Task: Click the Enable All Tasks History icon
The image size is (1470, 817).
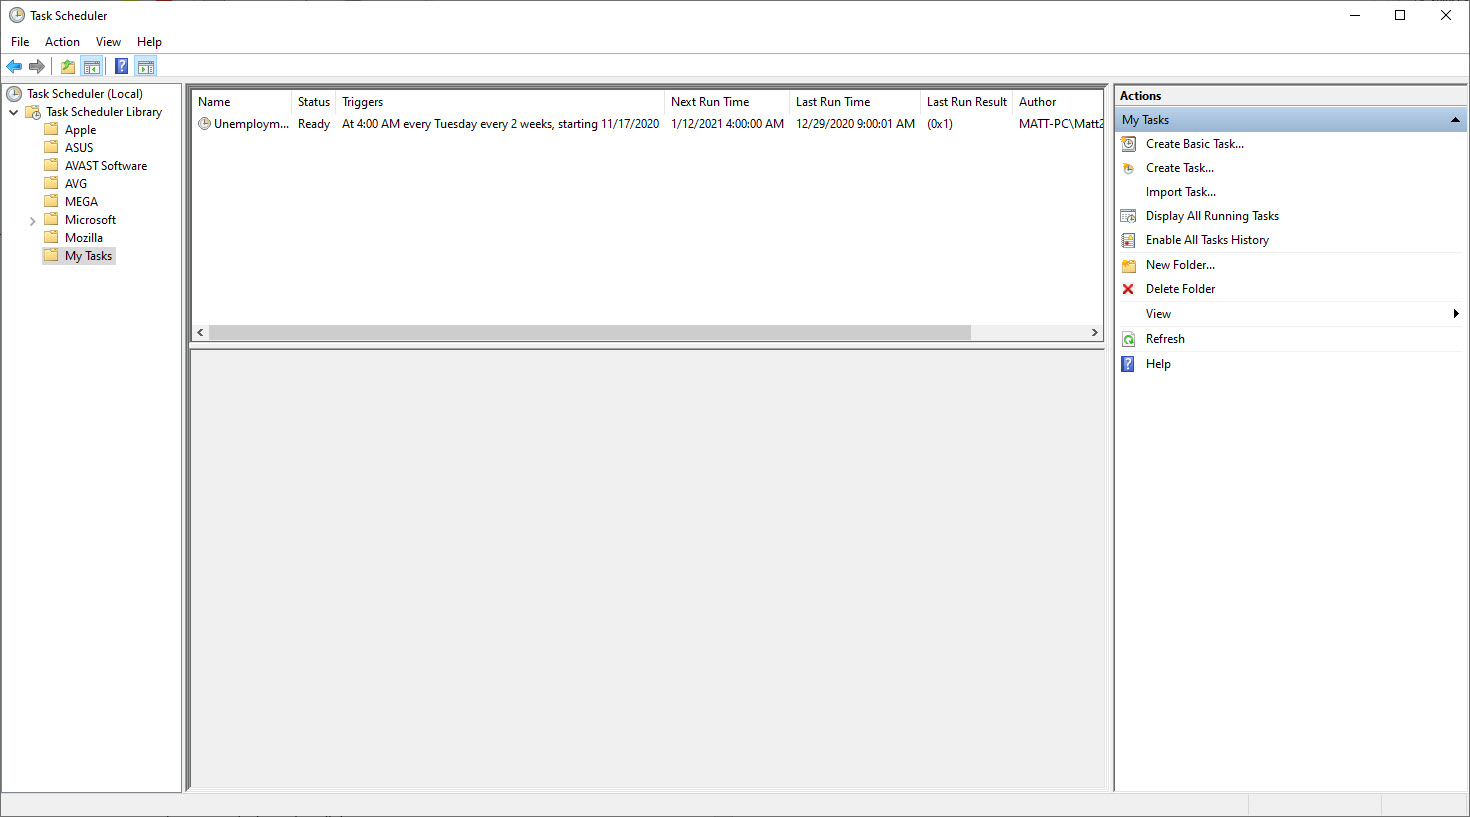Action: 1128,240
